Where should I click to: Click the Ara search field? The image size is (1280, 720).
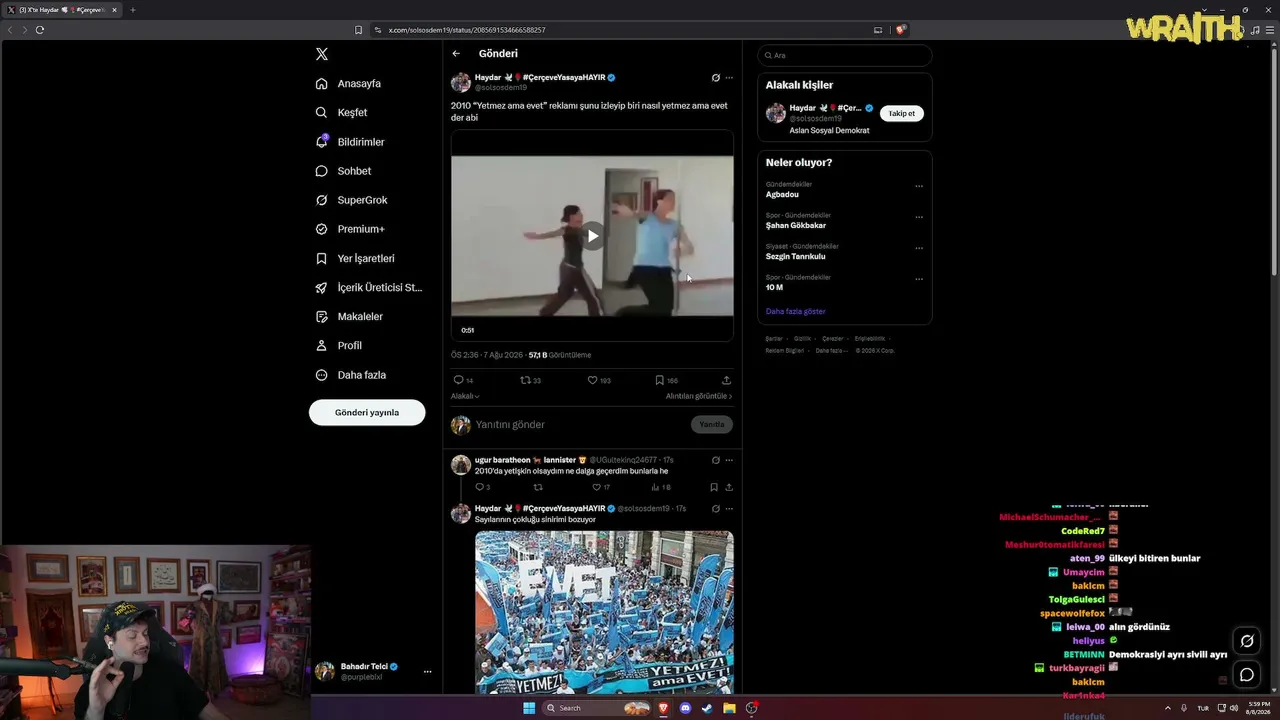click(x=844, y=56)
